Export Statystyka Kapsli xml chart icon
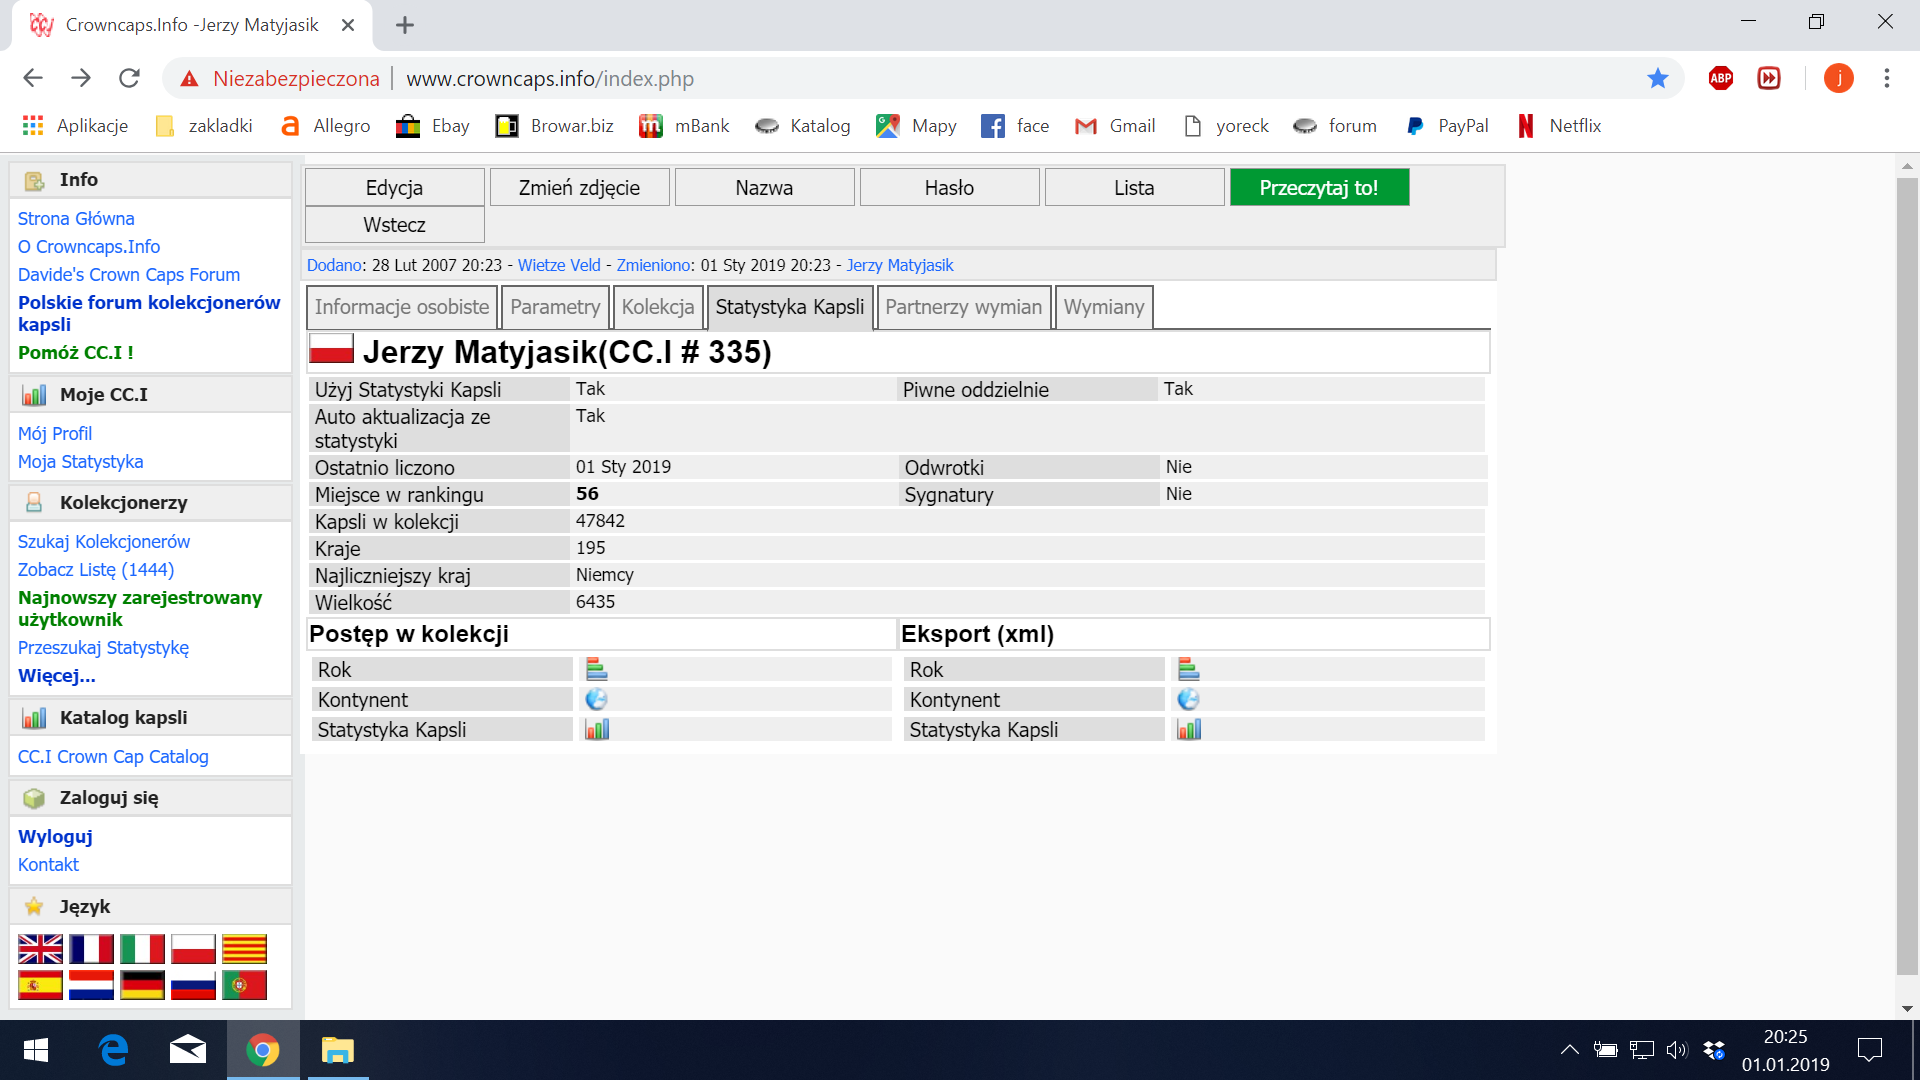 point(1189,729)
